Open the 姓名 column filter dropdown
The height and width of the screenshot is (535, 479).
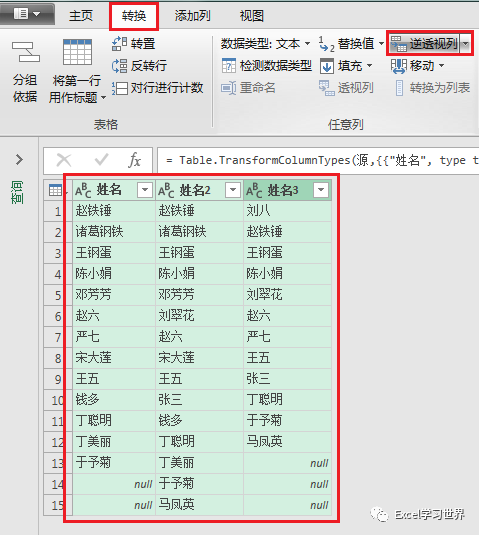click(145, 190)
